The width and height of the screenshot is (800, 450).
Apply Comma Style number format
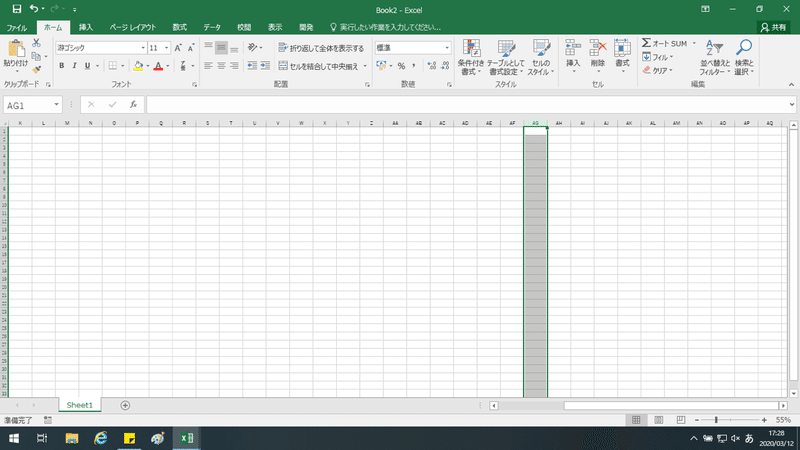coord(414,66)
